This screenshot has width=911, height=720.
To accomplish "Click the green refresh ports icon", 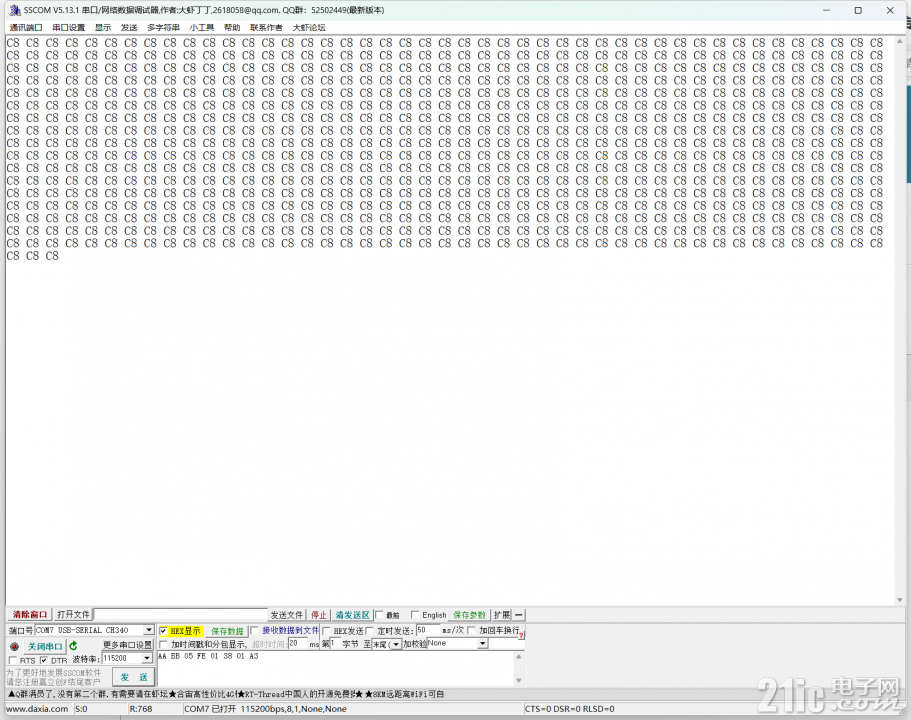I will 73,646.
